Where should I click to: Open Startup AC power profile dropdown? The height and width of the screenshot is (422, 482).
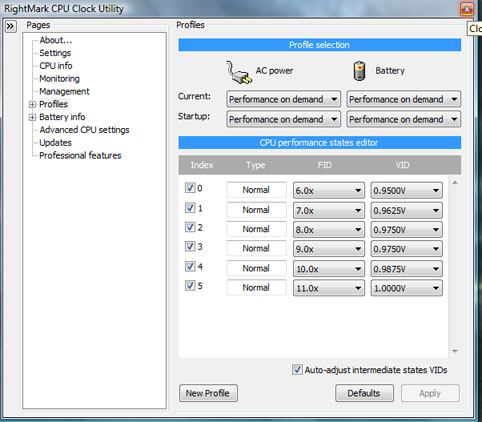point(283,119)
